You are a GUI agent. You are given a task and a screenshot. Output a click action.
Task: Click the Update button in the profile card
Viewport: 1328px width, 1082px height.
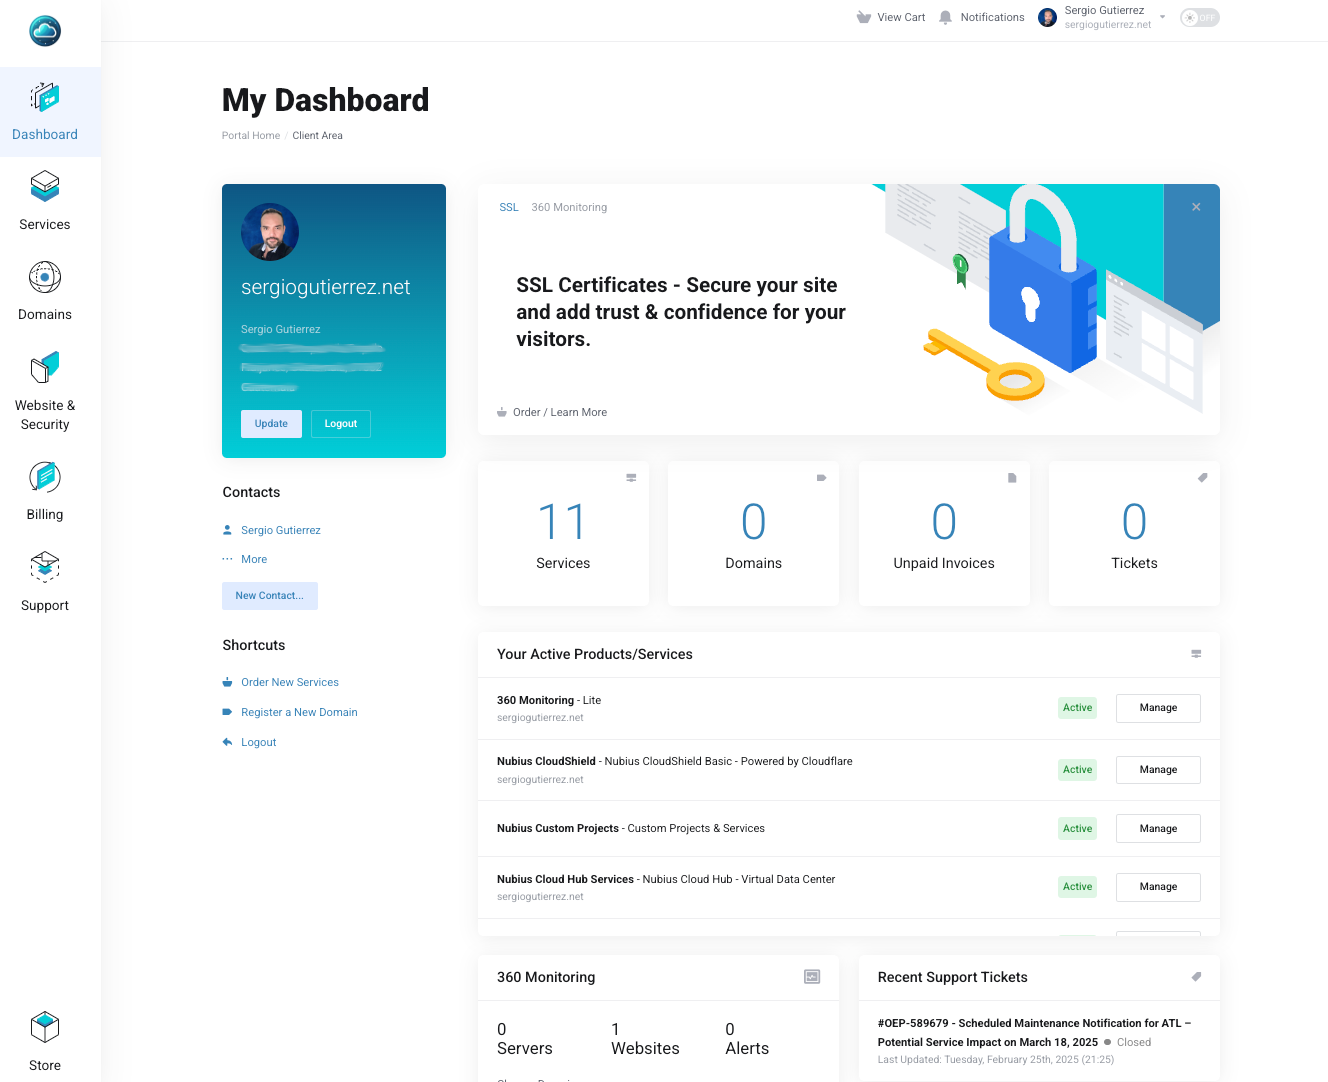(271, 424)
